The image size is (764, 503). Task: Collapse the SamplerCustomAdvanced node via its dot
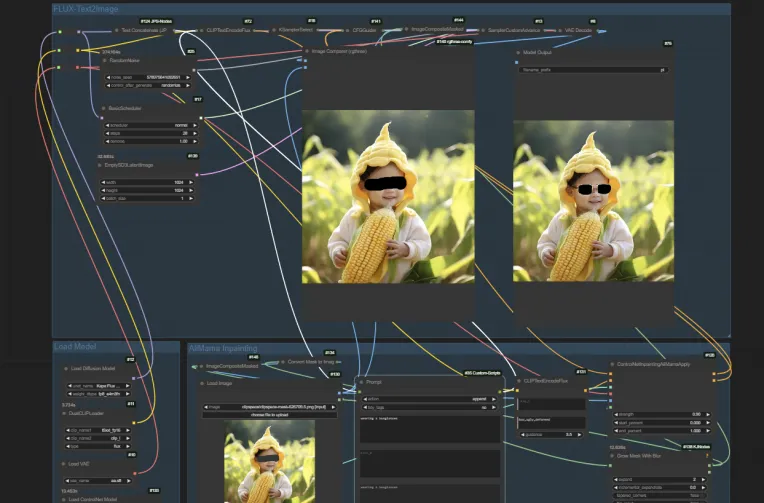pos(483,30)
